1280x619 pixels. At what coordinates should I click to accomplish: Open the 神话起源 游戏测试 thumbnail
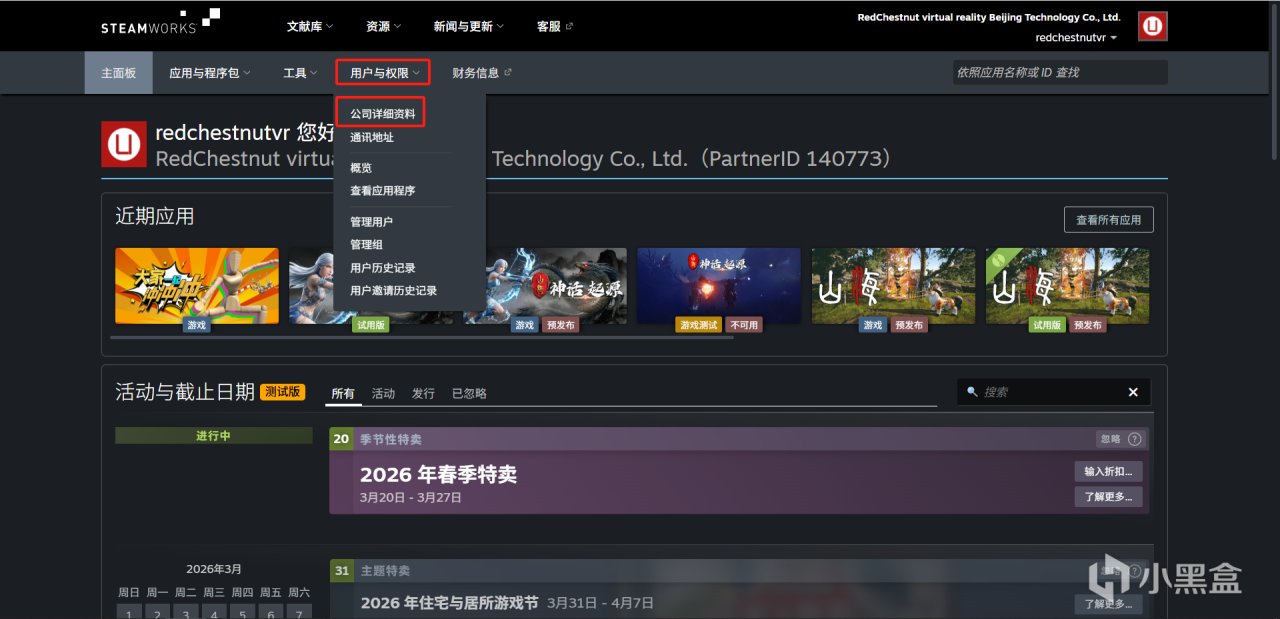pyautogui.click(x=719, y=285)
